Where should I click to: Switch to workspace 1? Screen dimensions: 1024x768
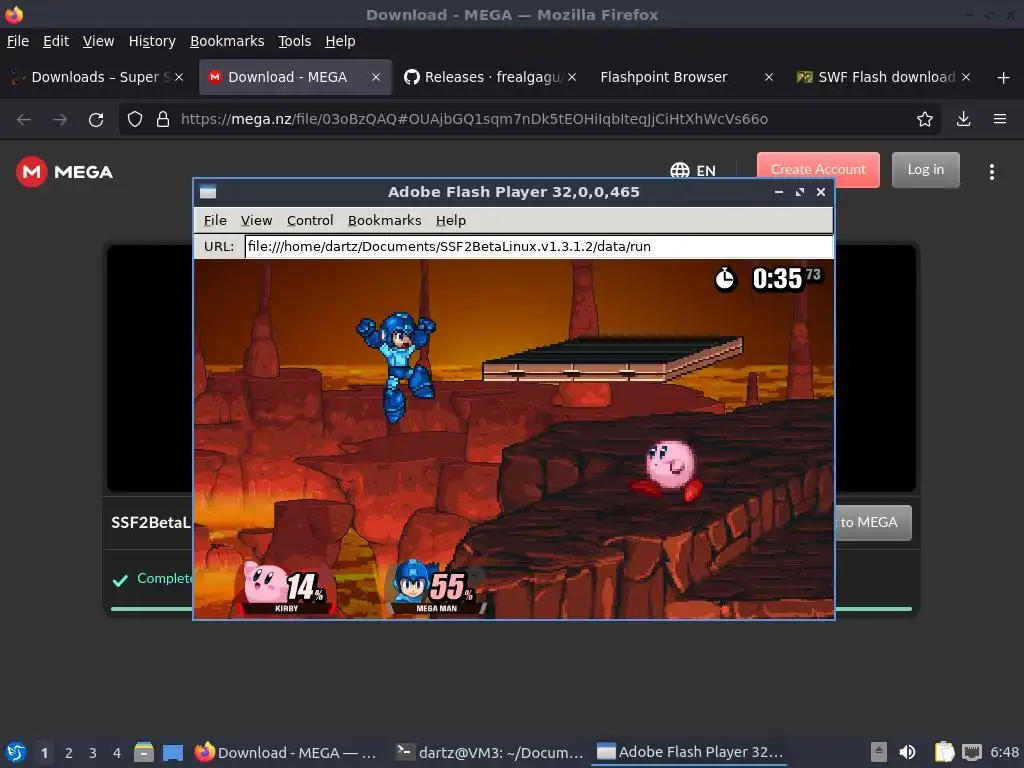[x=44, y=753]
